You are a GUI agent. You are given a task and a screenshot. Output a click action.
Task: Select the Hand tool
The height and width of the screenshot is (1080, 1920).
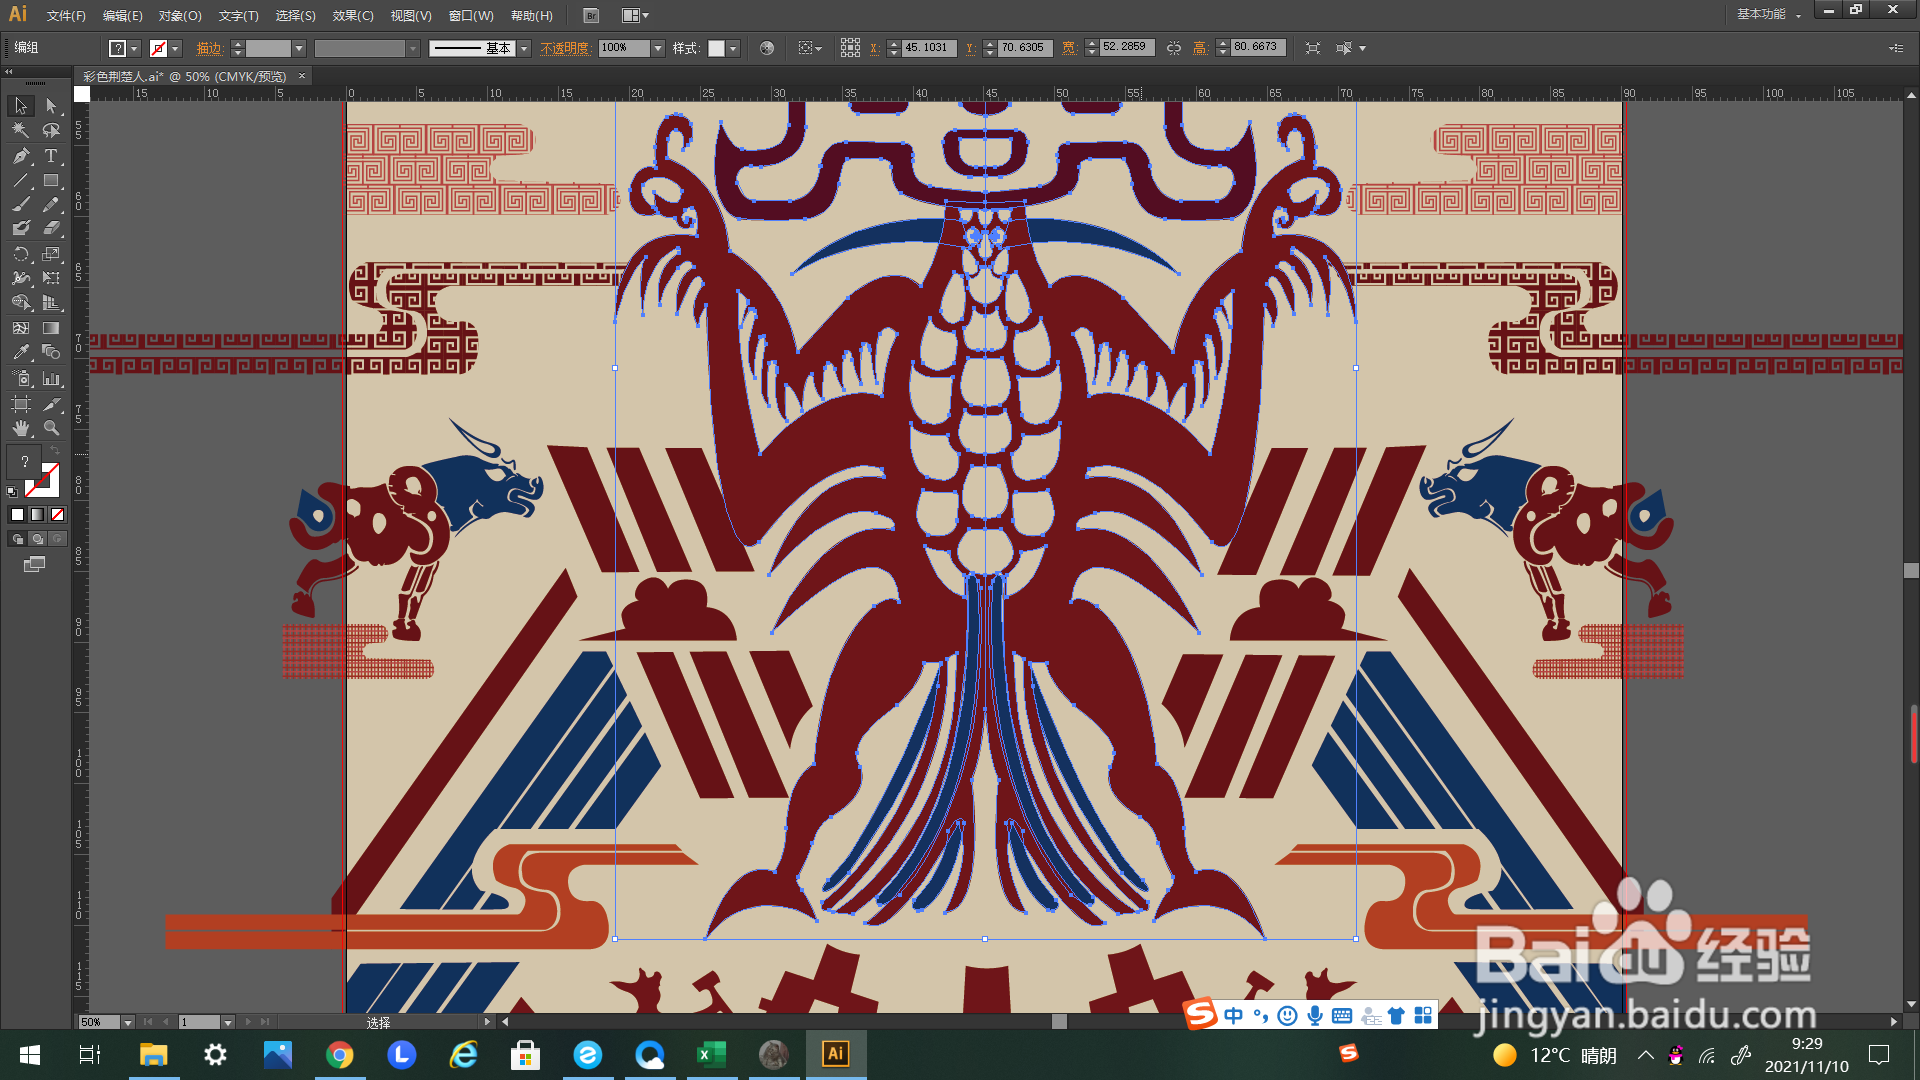click(x=21, y=428)
